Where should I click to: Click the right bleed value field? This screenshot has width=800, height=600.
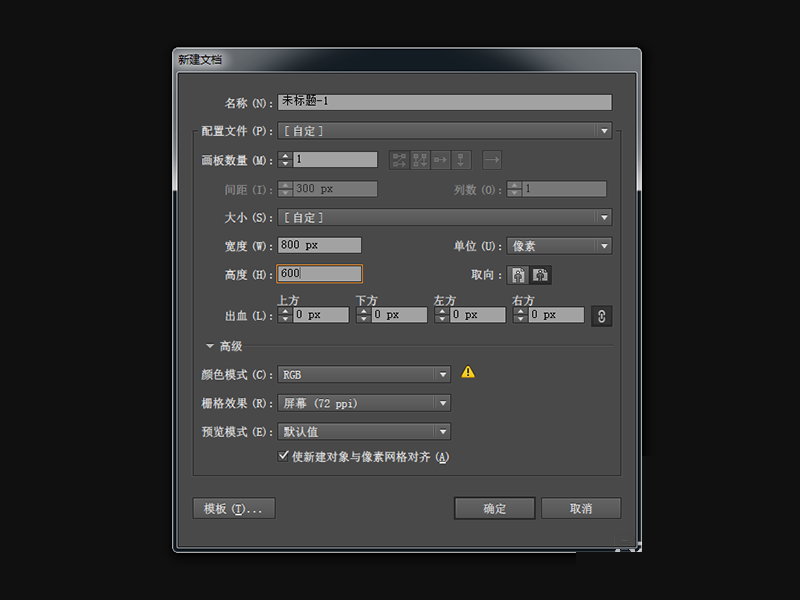click(x=556, y=315)
